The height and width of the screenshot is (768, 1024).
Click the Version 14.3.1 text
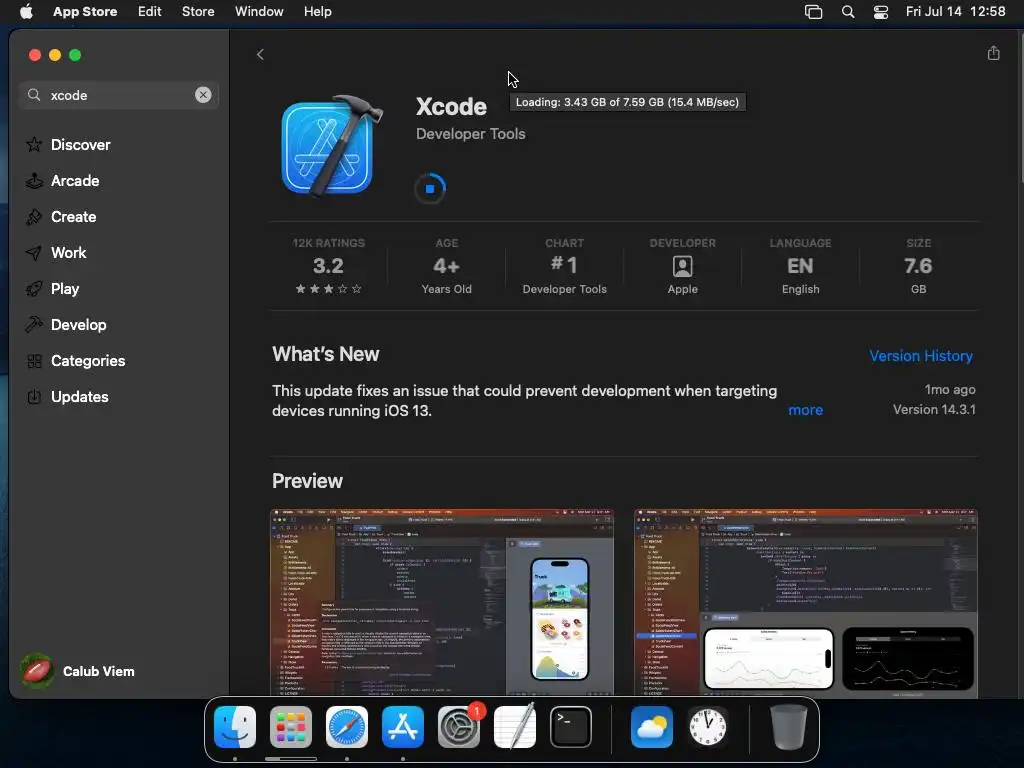point(934,409)
